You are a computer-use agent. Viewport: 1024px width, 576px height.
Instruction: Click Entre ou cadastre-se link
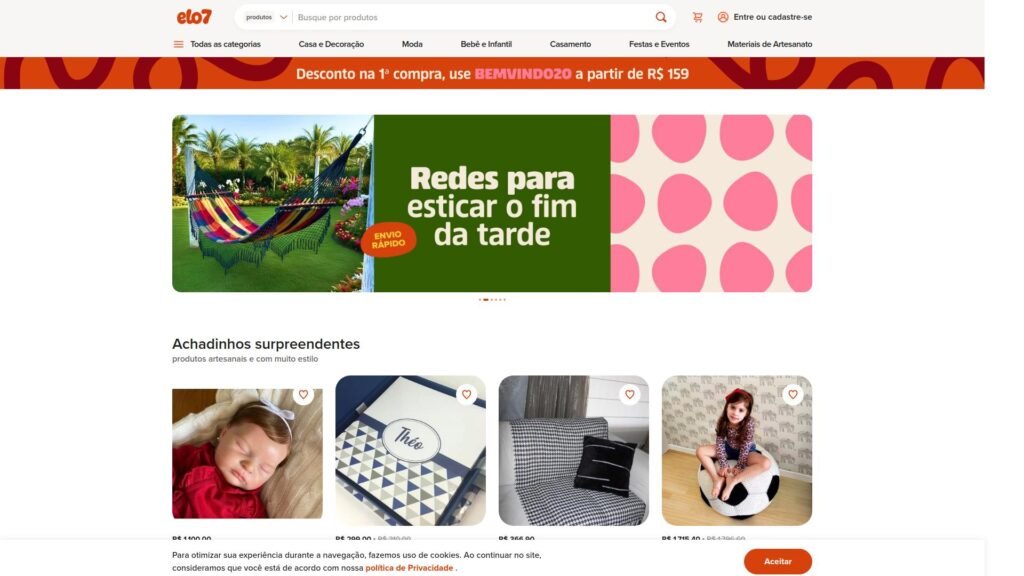coord(773,17)
